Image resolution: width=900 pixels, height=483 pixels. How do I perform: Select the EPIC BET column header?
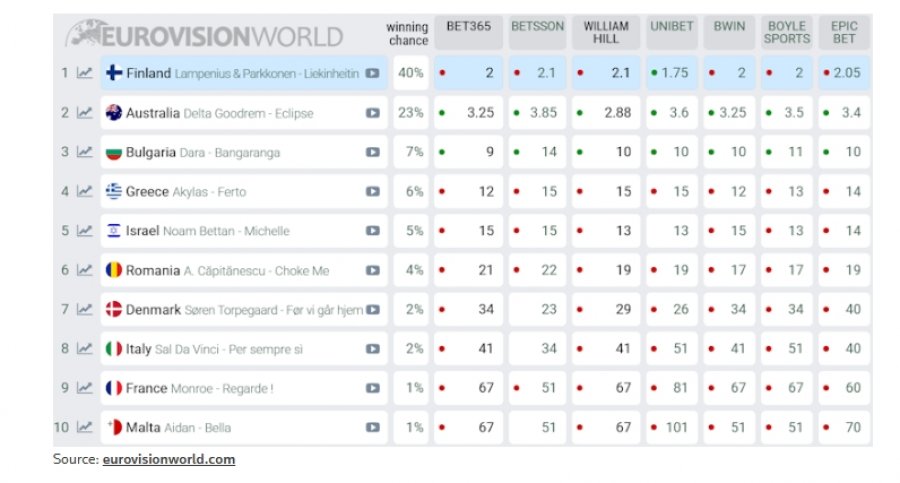[x=844, y=32]
